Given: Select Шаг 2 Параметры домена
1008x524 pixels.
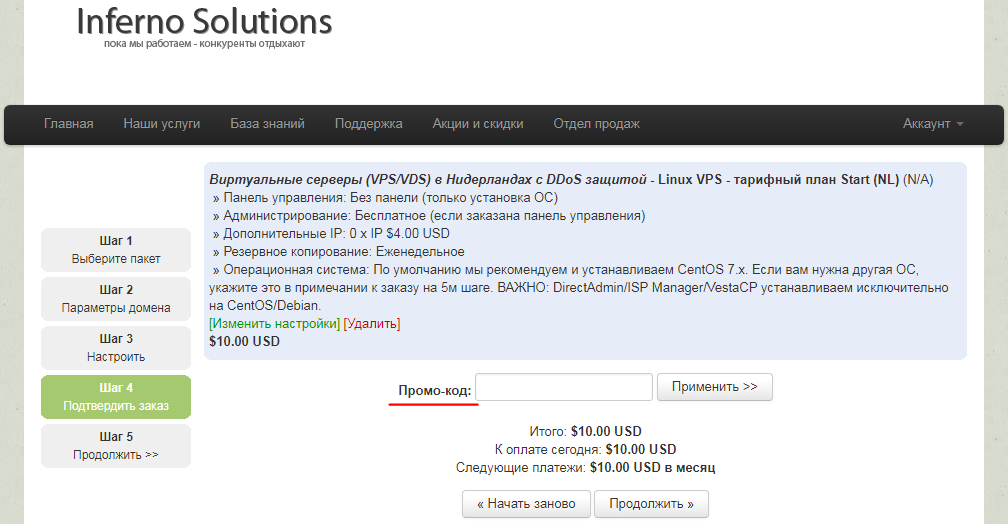Looking at the screenshot, I should 116,298.
